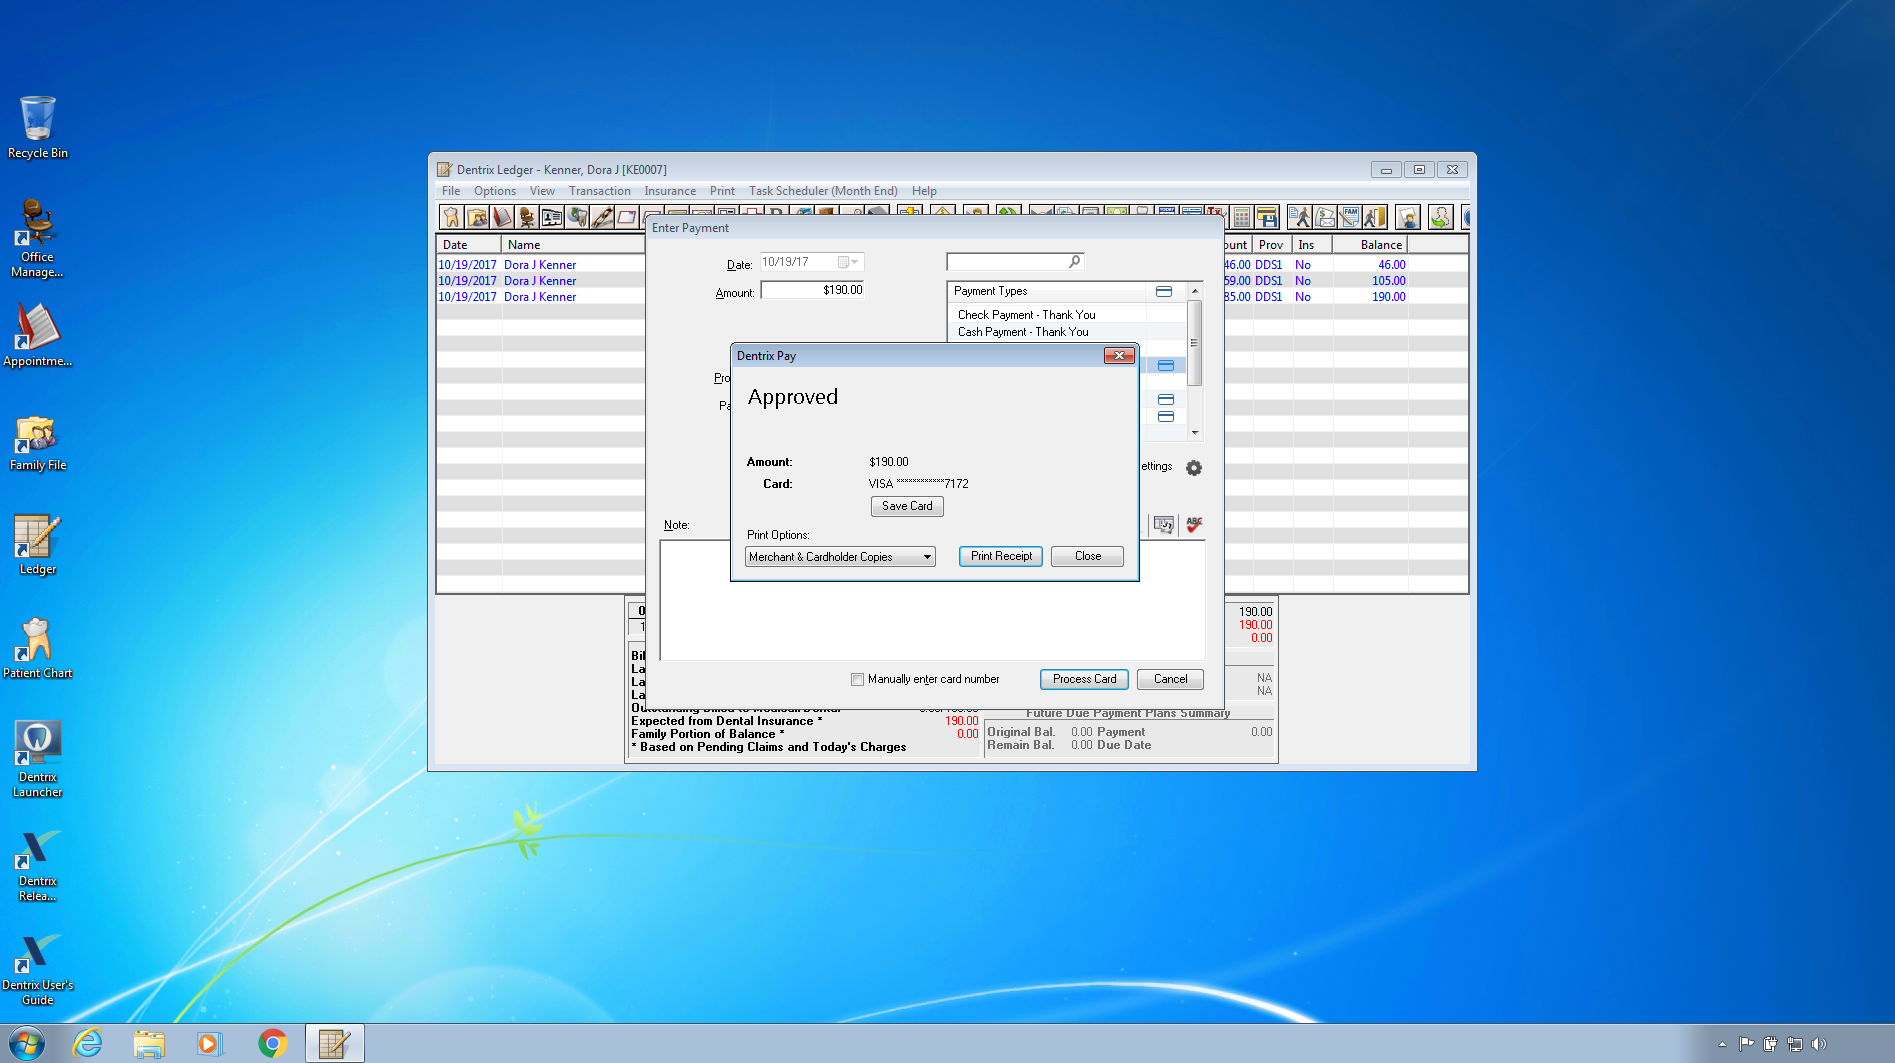Open Patient Chart from Ledger toolbar tooth icon

[452, 217]
